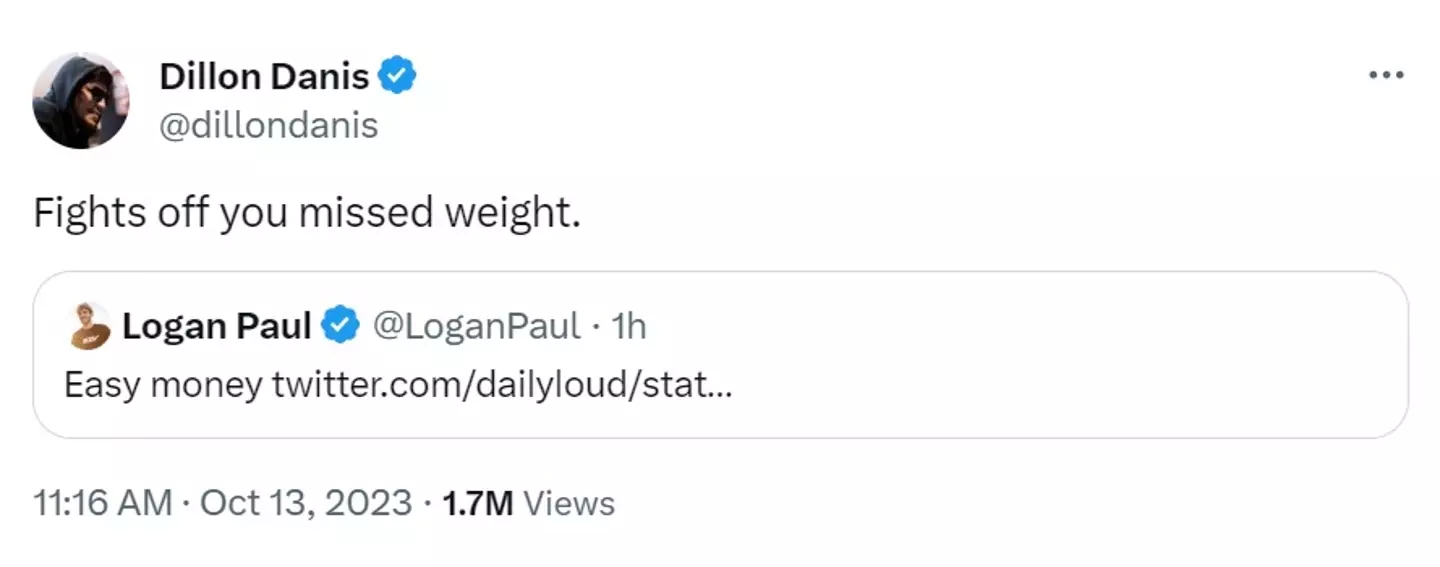Open Logan Paul's small avatar
The image size is (1440, 567).
(x=89, y=326)
